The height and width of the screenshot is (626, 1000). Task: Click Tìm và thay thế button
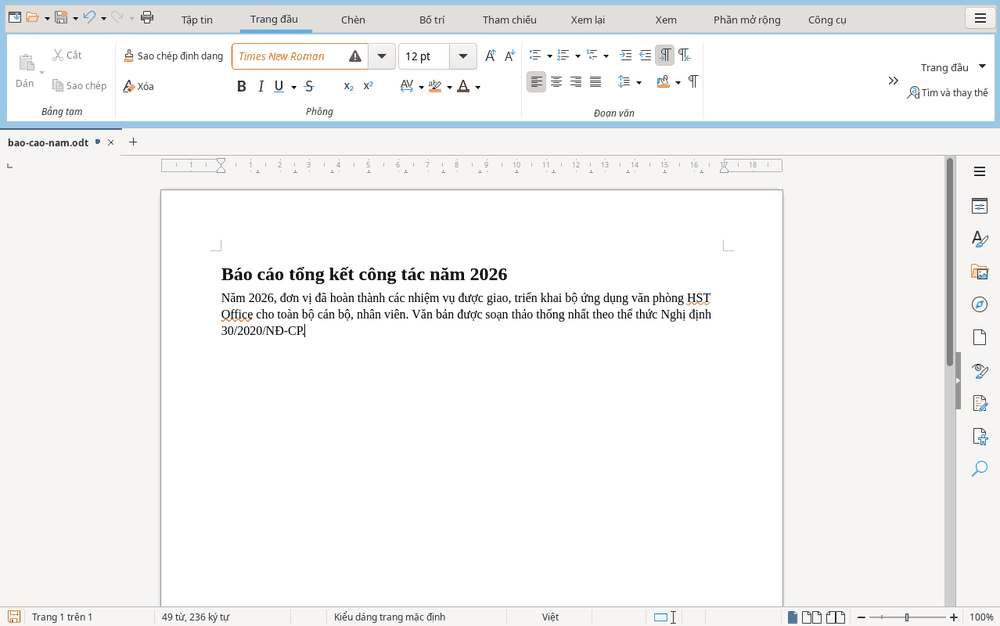(x=948, y=92)
